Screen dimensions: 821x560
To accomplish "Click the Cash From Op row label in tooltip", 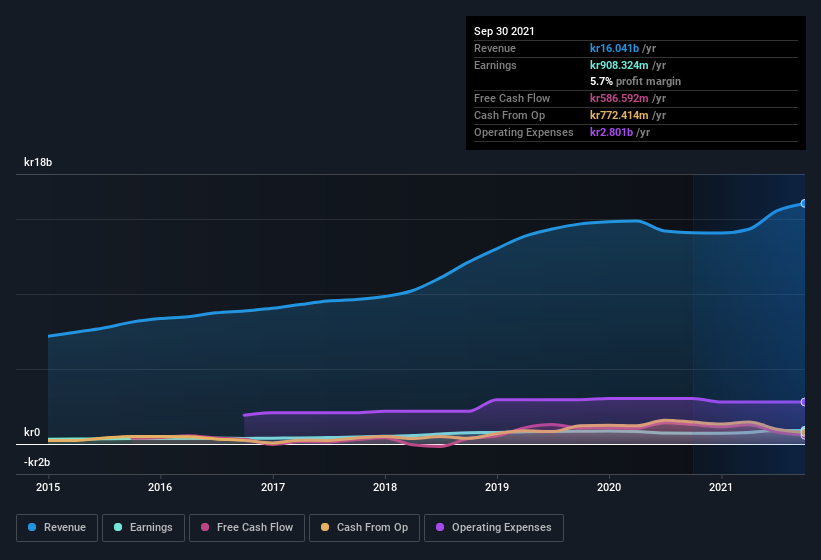I will pos(509,115).
